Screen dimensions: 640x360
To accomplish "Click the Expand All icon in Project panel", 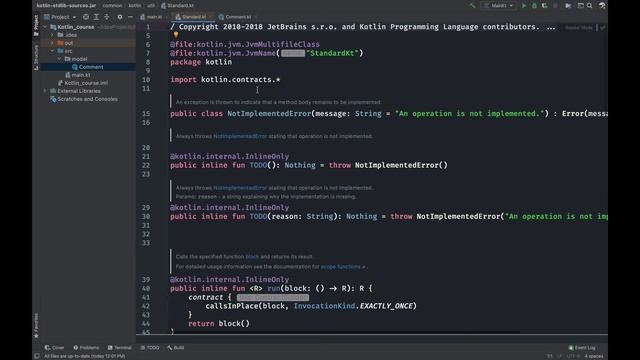I will click(96, 17).
